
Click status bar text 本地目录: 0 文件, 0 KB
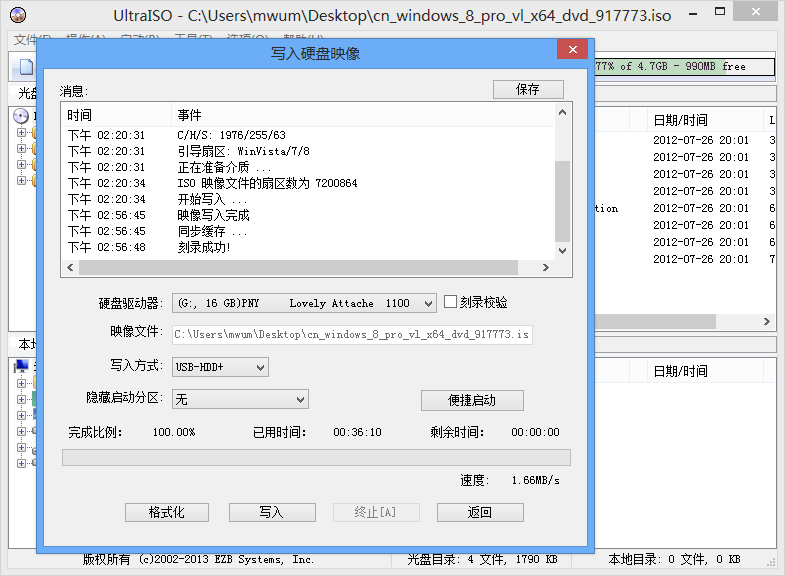(x=674, y=559)
